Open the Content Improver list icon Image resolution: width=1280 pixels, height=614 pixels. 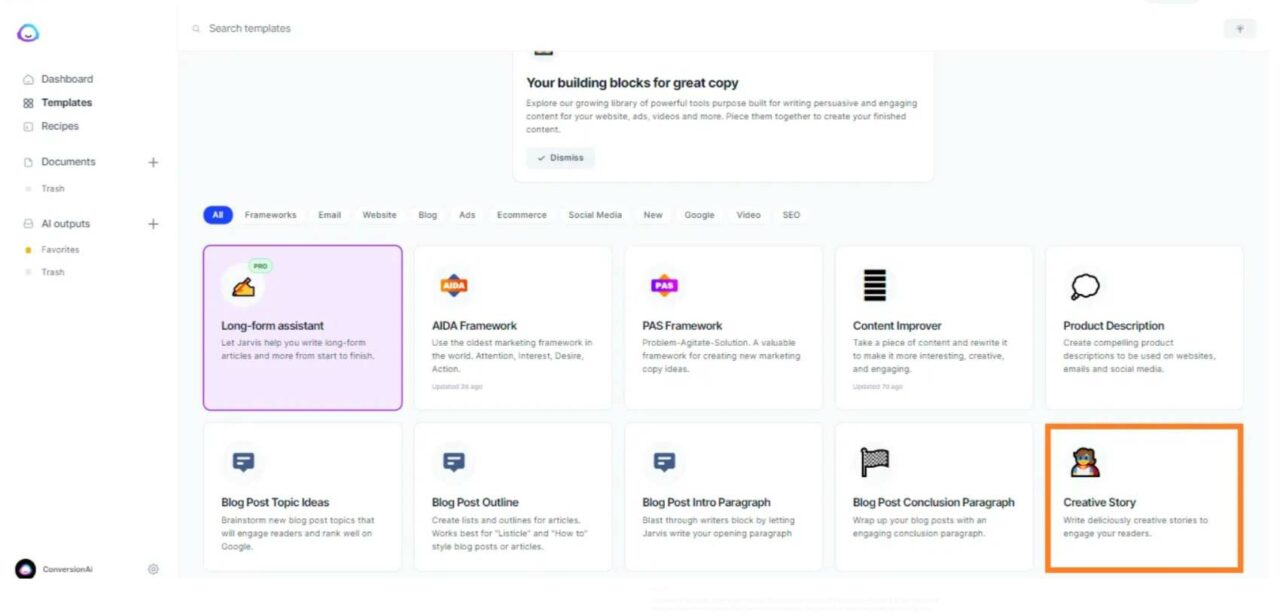click(874, 284)
